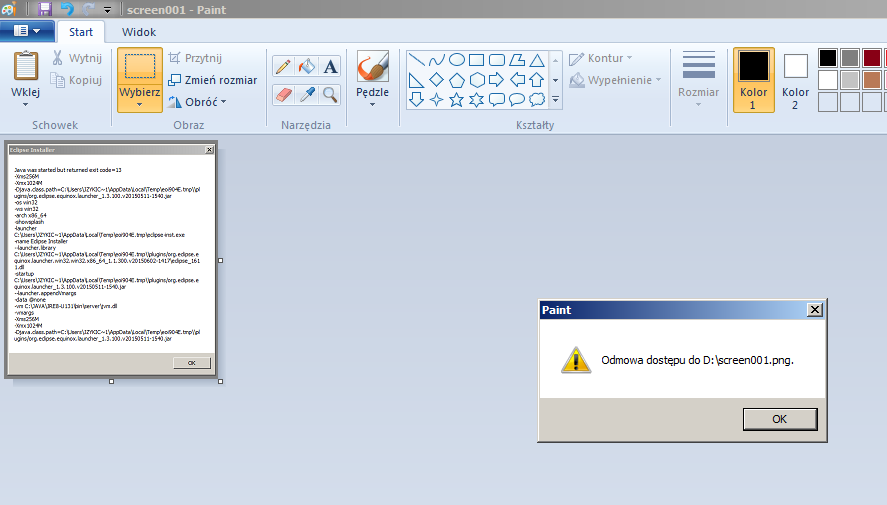This screenshot has height=505, width=887.
Task: Click the Wytnij cut button
Action: (77, 58)
